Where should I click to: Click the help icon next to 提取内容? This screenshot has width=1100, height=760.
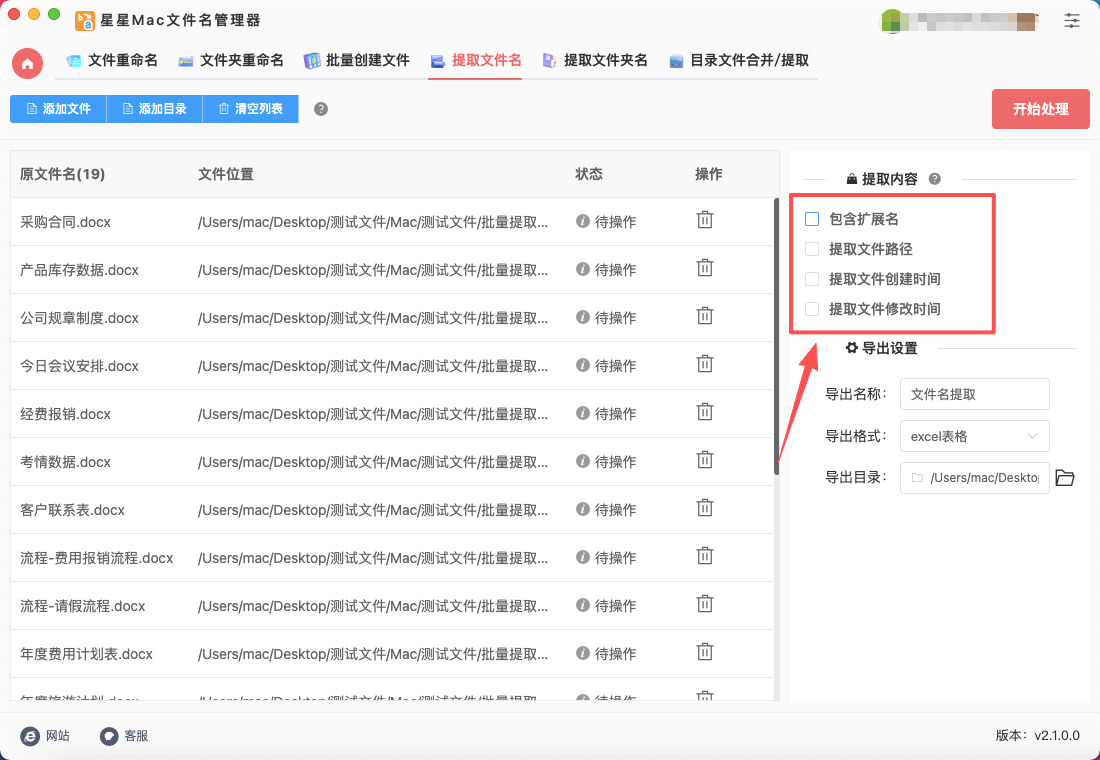click(x=935, y=179)
